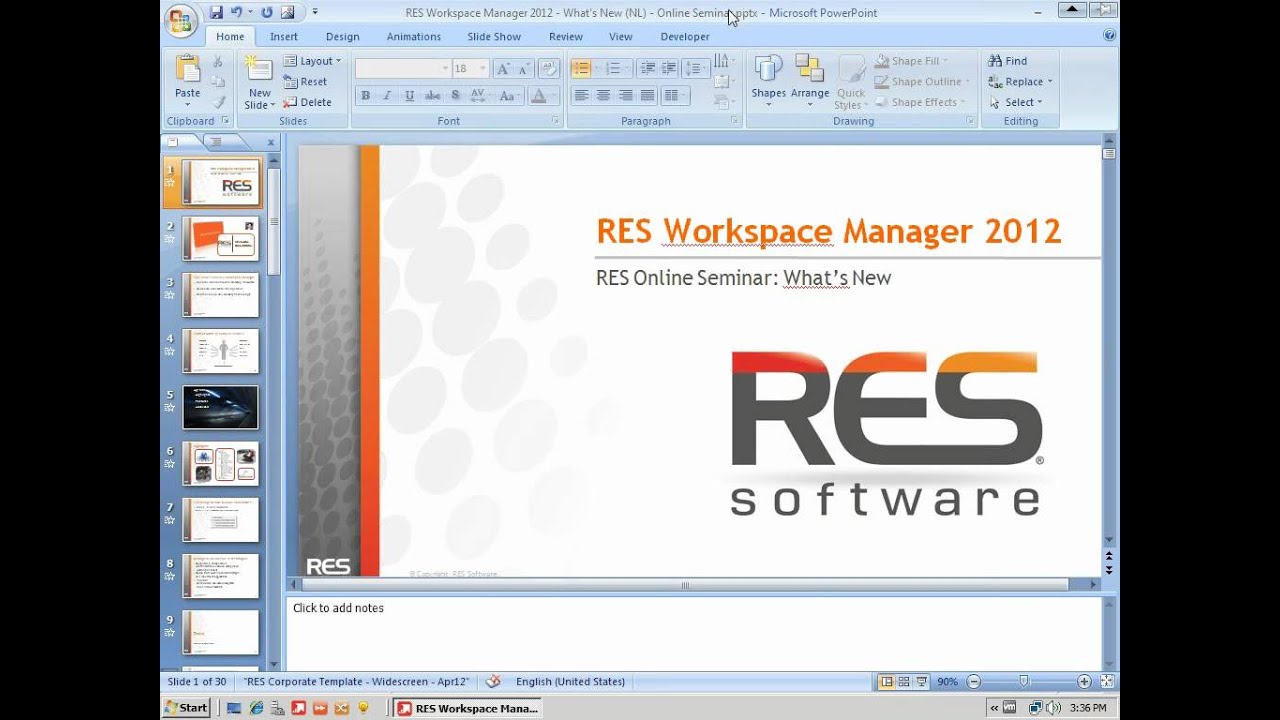Viewport: 1280px width, 720px height.
Task: Decrease list indent level
Action: point(648,69)
